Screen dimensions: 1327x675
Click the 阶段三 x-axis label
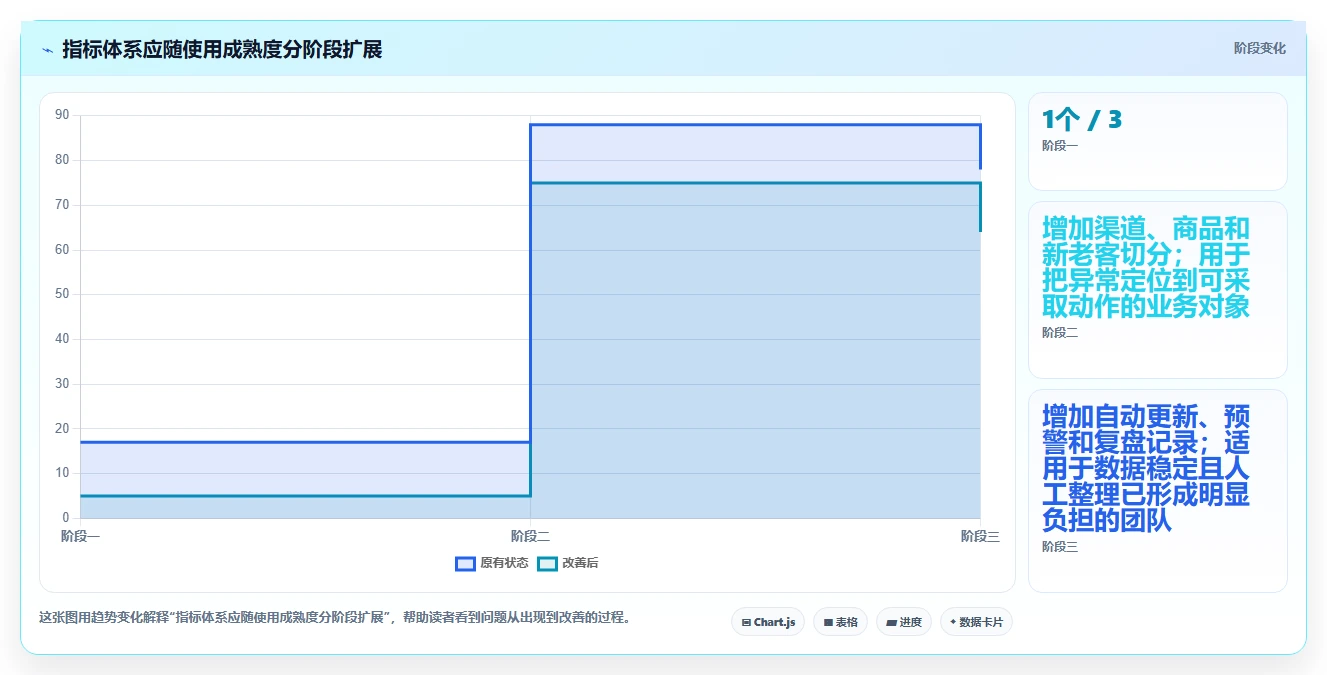(980, 537)
